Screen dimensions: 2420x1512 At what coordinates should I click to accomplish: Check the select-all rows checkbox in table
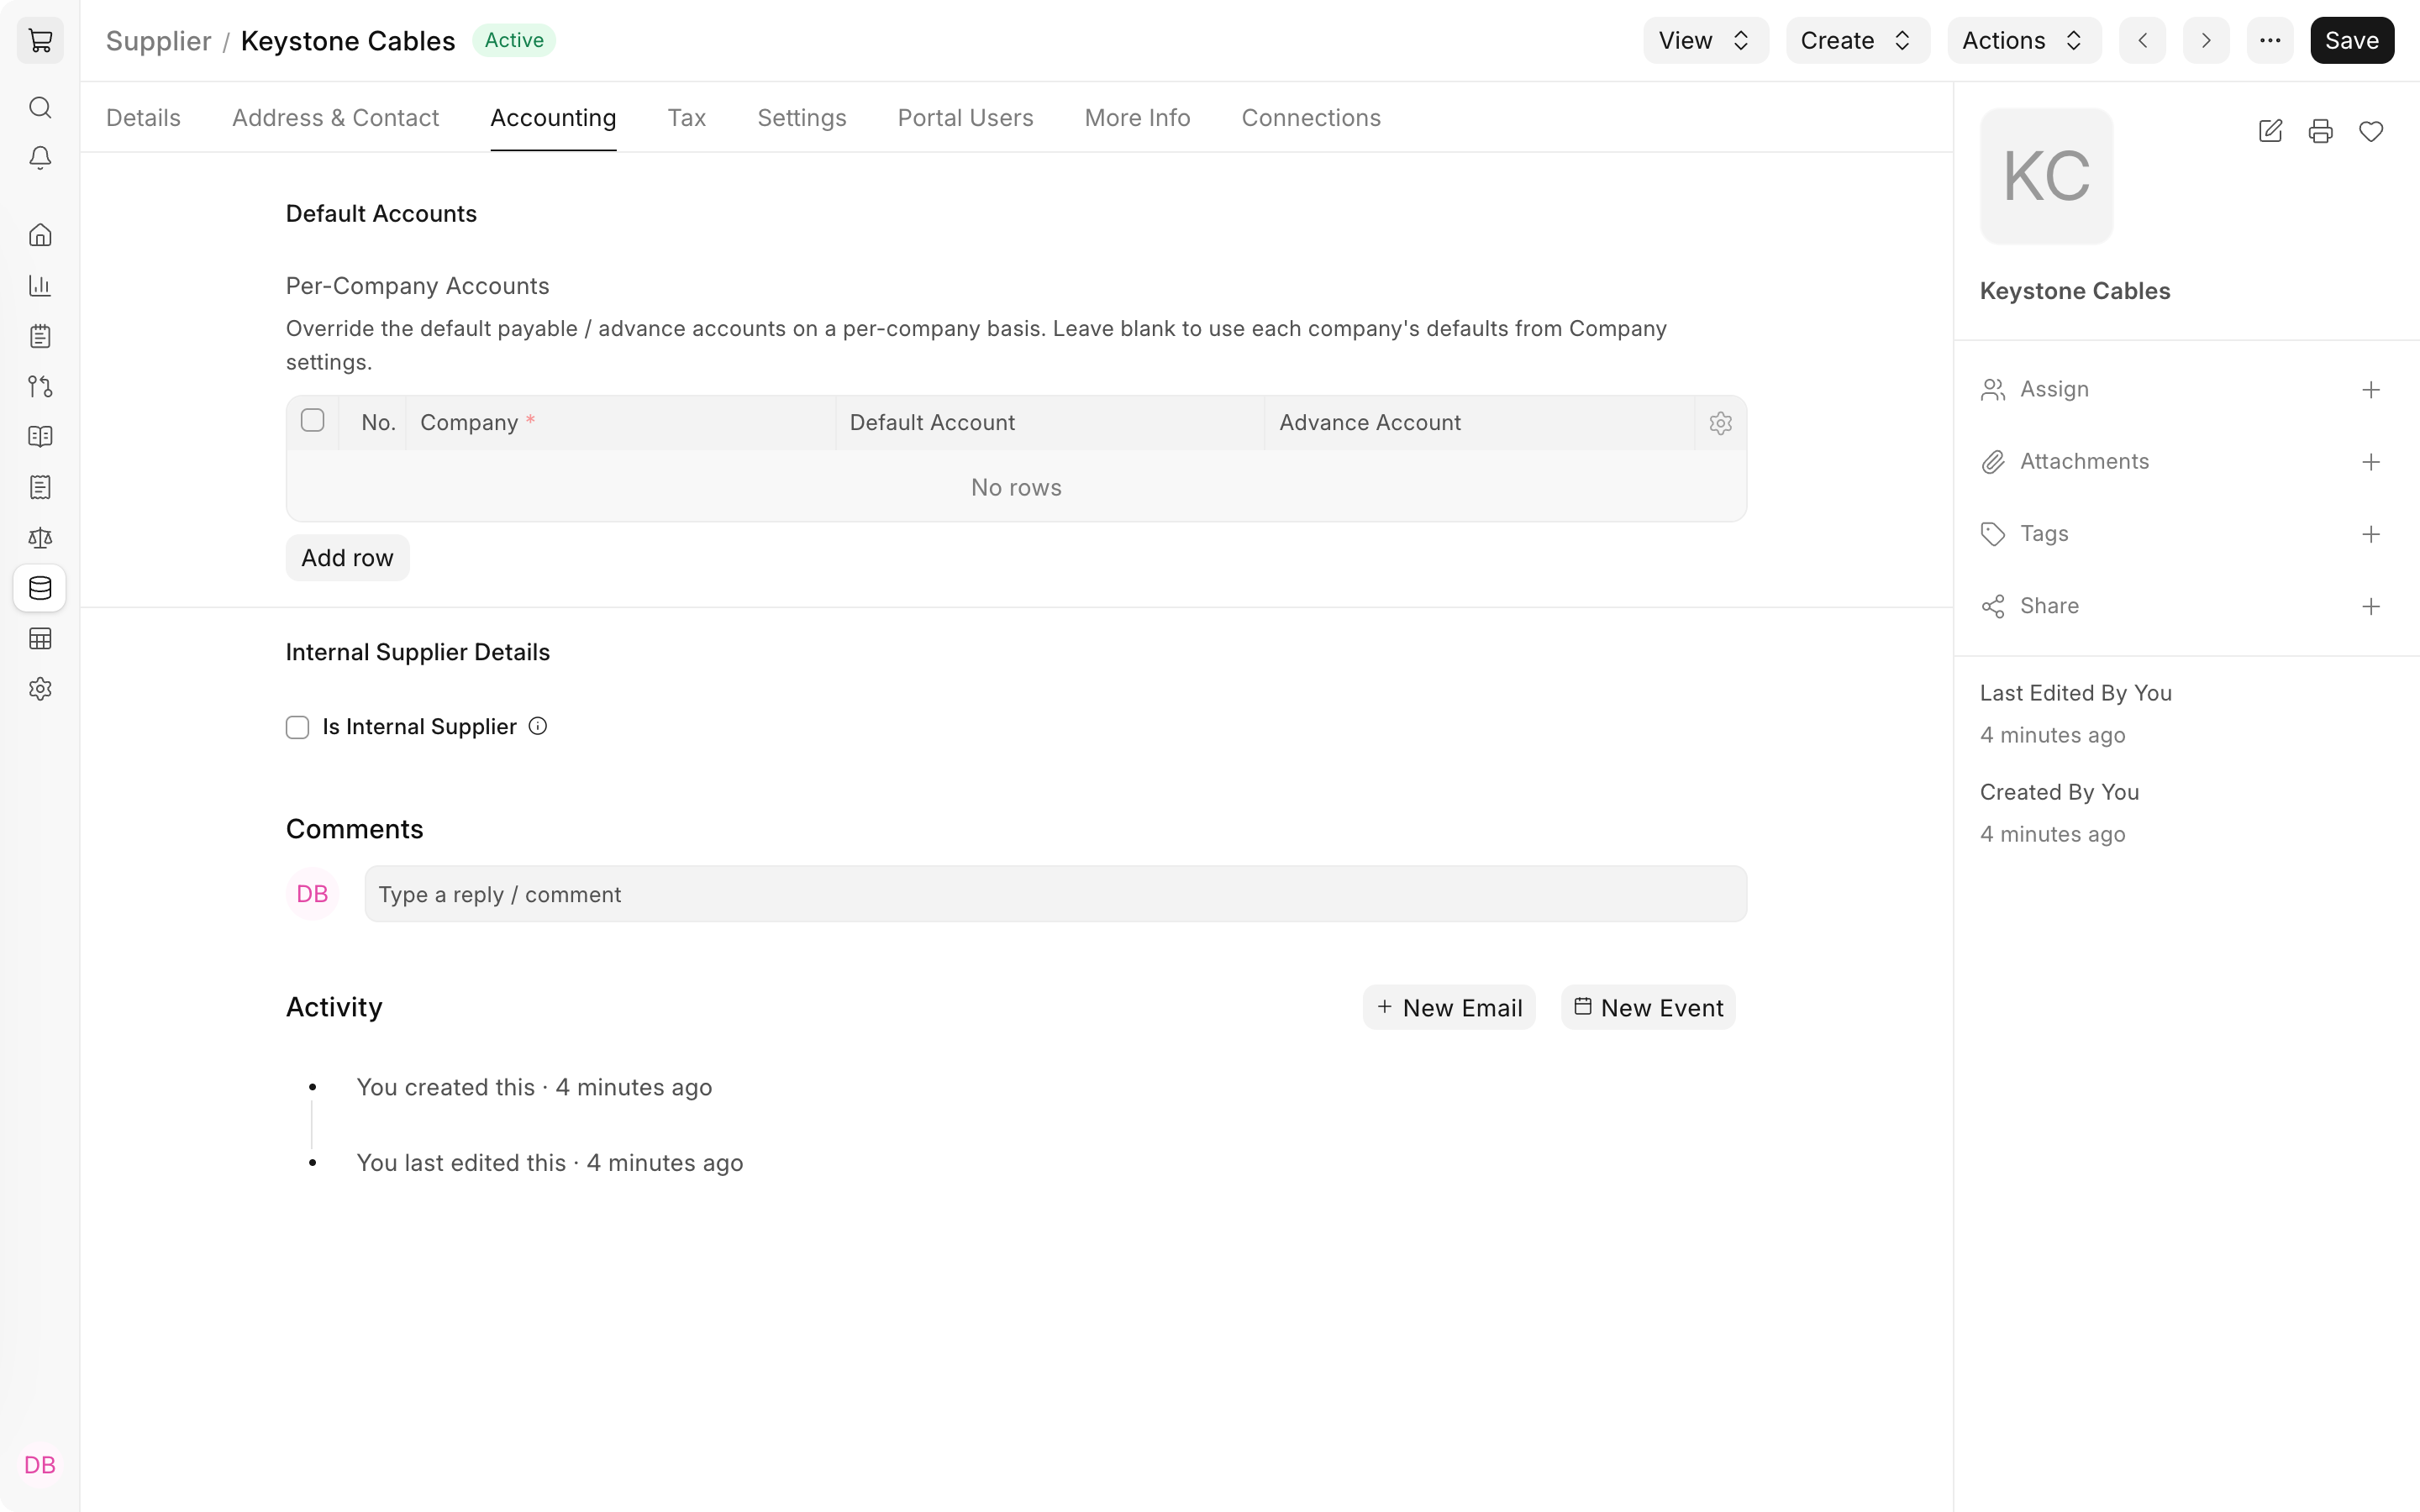312,421
